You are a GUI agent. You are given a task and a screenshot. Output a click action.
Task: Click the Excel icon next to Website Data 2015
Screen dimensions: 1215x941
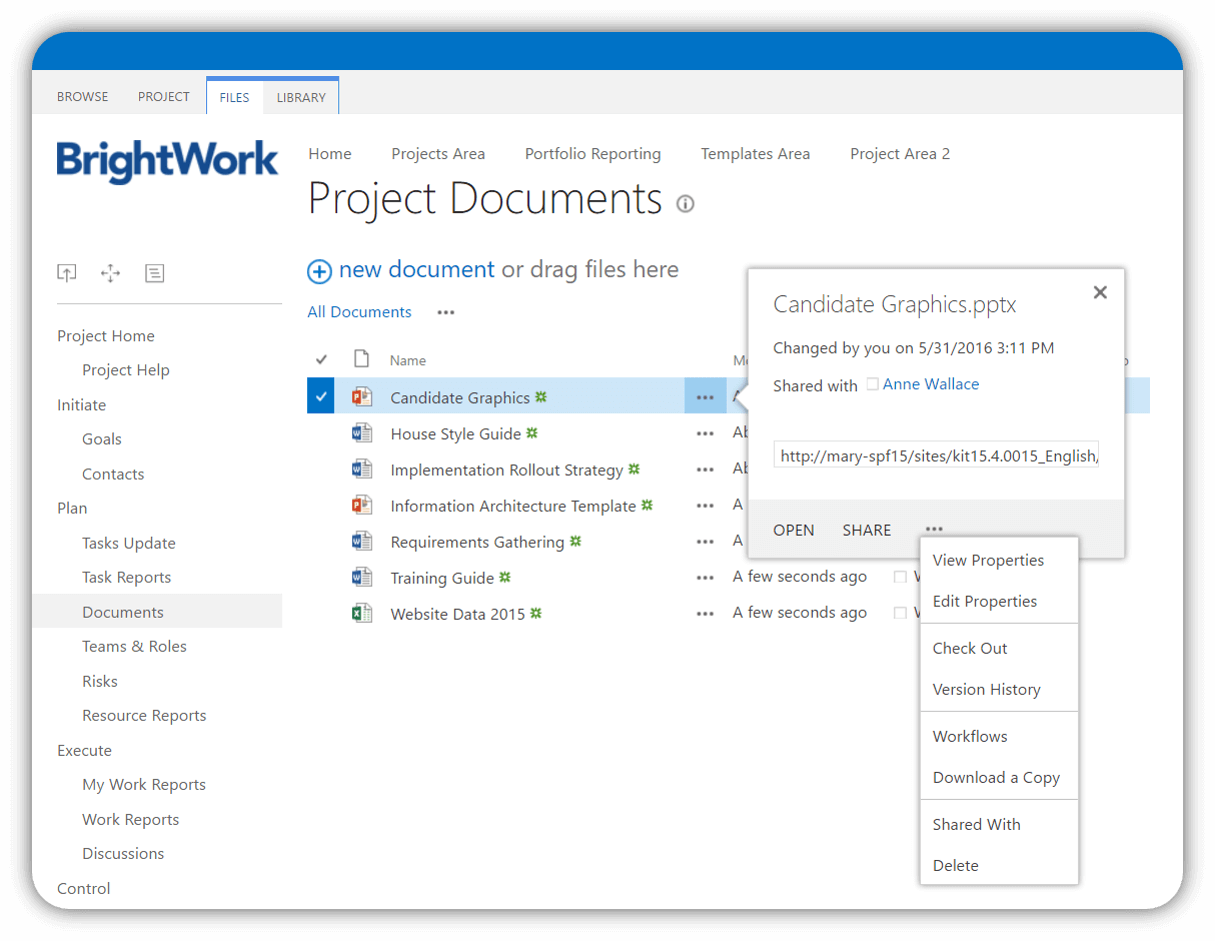(362, 613)
